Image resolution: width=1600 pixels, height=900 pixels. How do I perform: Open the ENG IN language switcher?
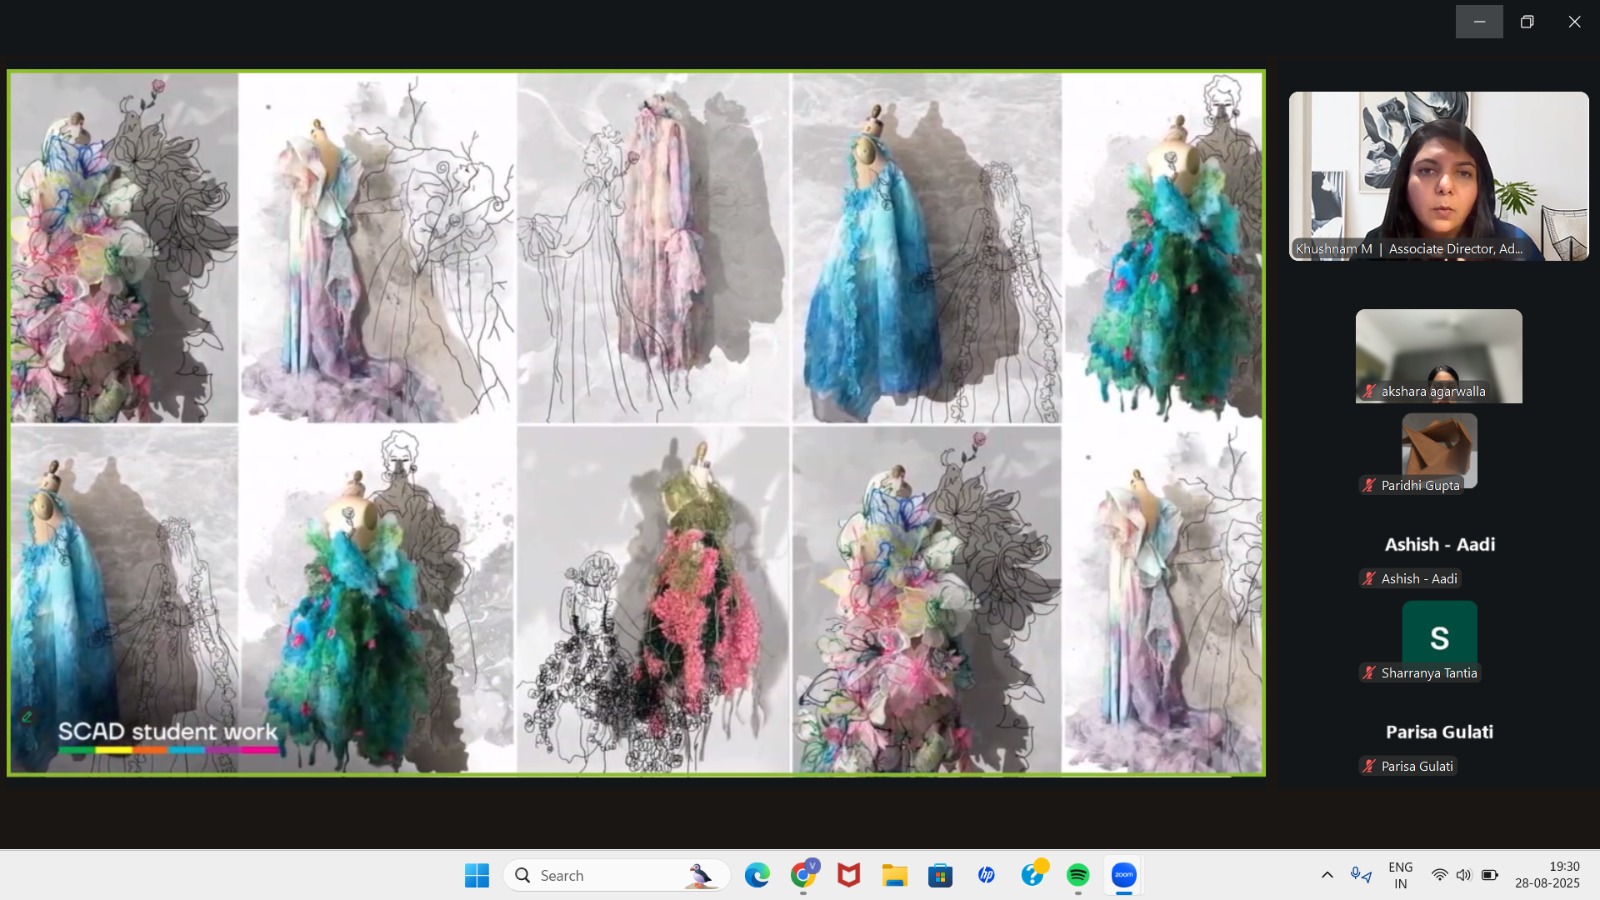[1400, 876]
